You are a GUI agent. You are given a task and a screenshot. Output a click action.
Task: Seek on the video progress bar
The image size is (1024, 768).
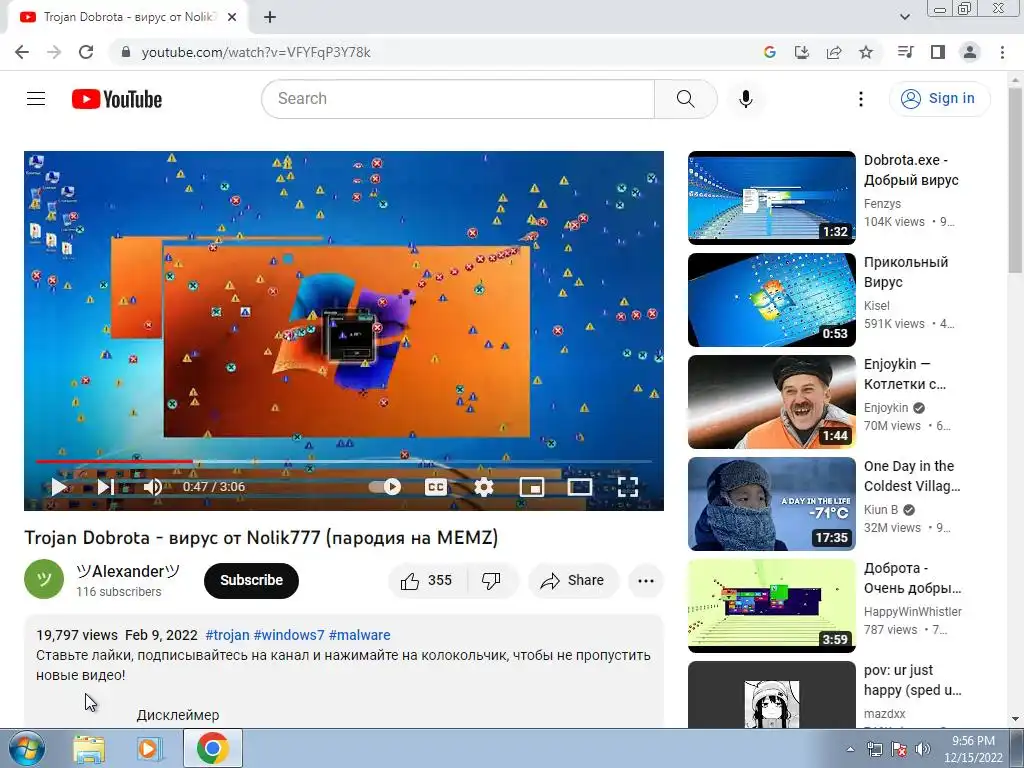(x=344, y=462)
